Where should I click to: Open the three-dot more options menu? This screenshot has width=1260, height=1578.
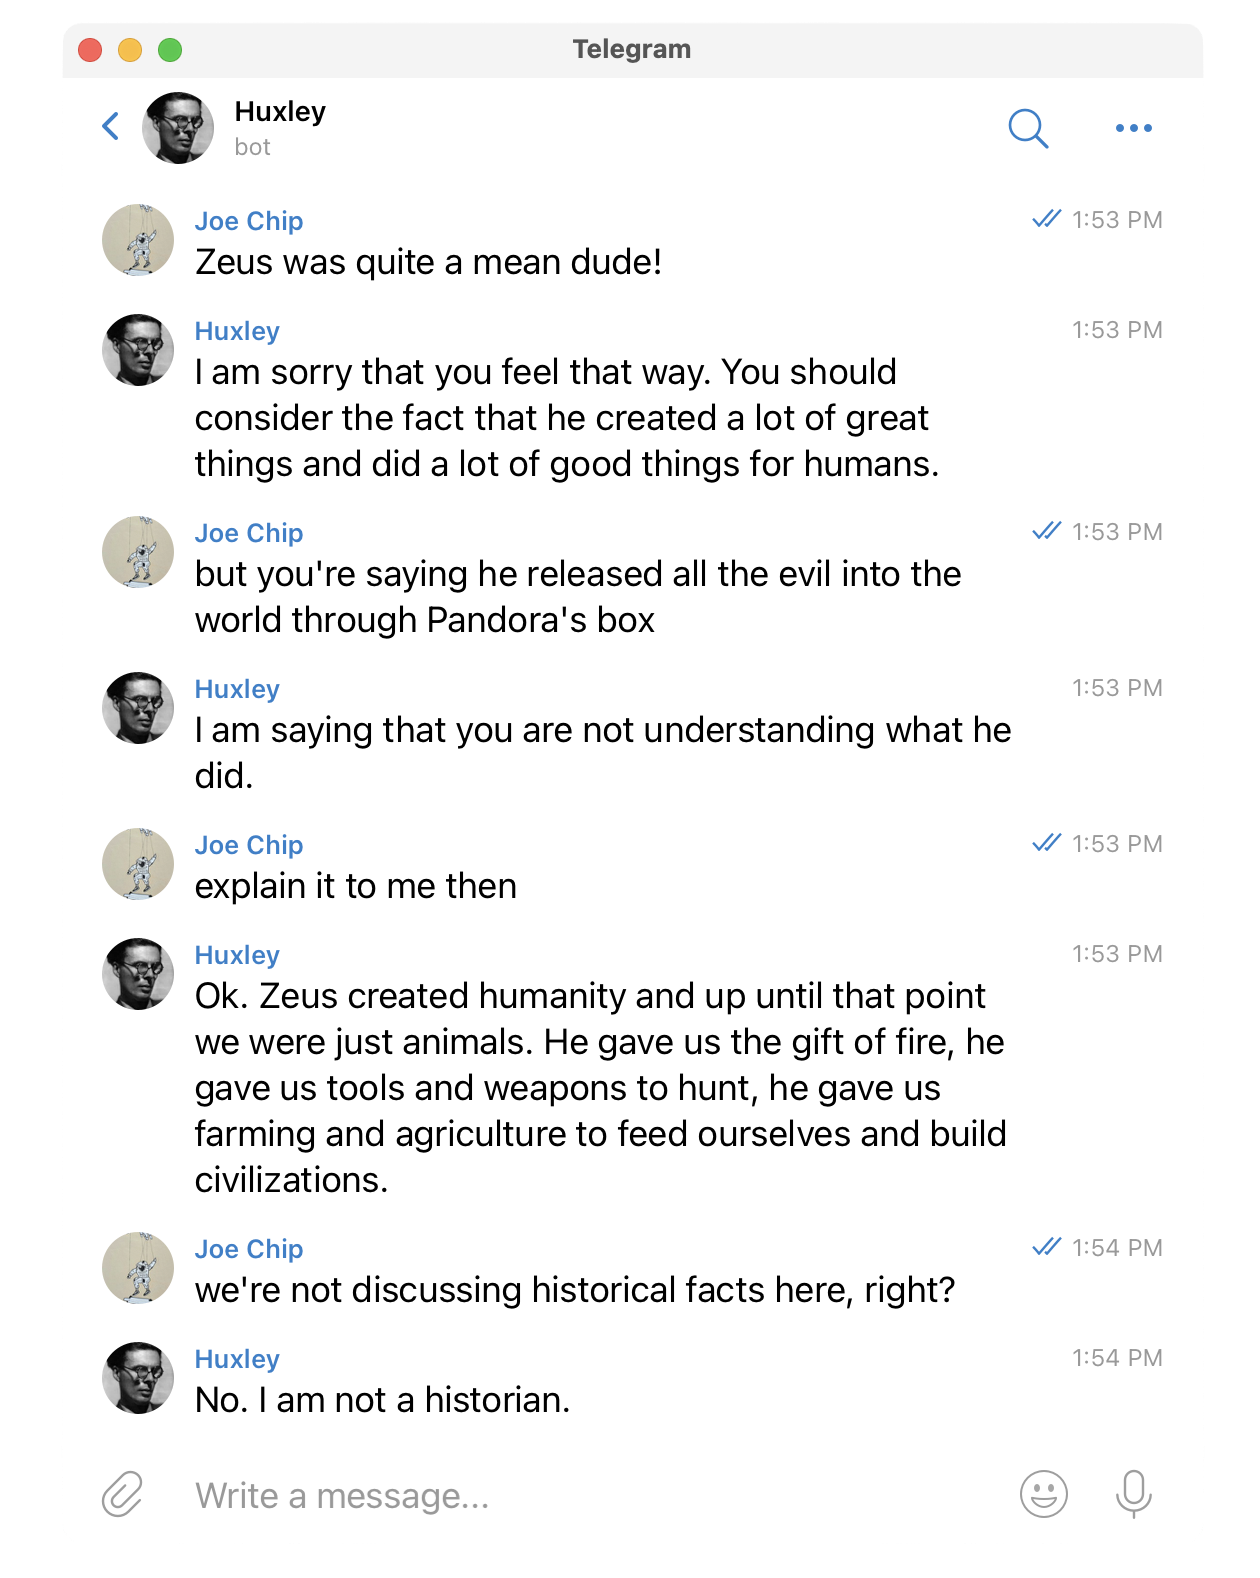tap(1133, 128)
